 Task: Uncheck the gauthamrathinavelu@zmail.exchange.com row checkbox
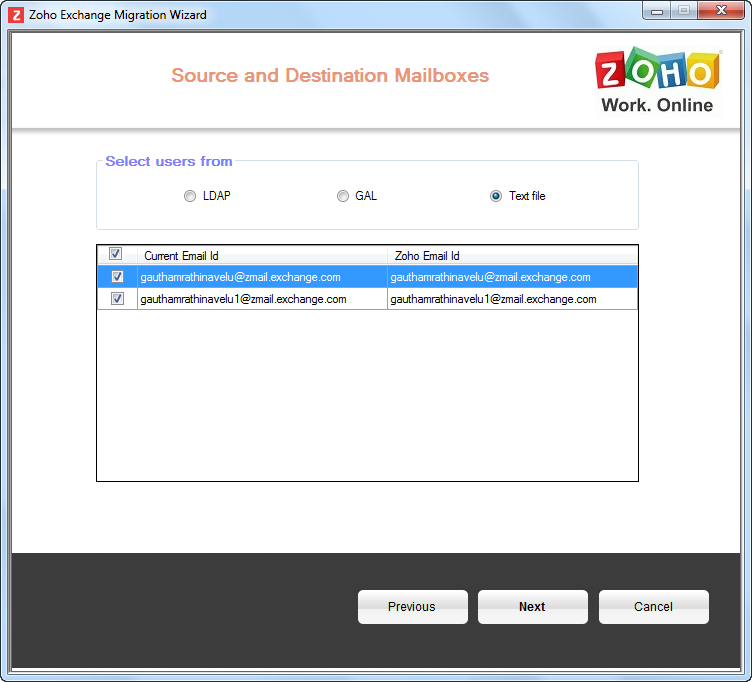[x=117, y=277]
